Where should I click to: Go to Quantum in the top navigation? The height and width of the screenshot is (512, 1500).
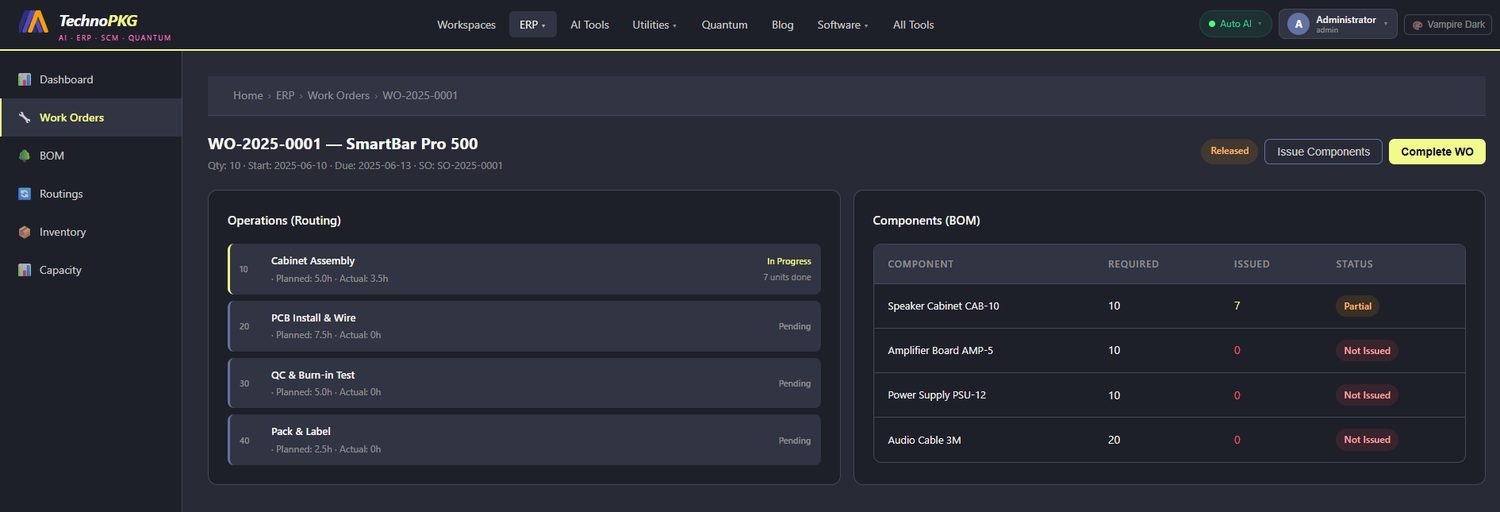(x=724, y=25)
